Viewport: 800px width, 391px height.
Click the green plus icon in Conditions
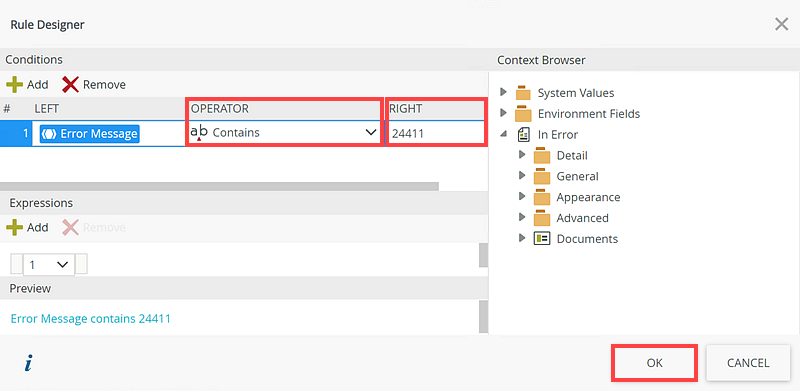(x=15, y=84)
